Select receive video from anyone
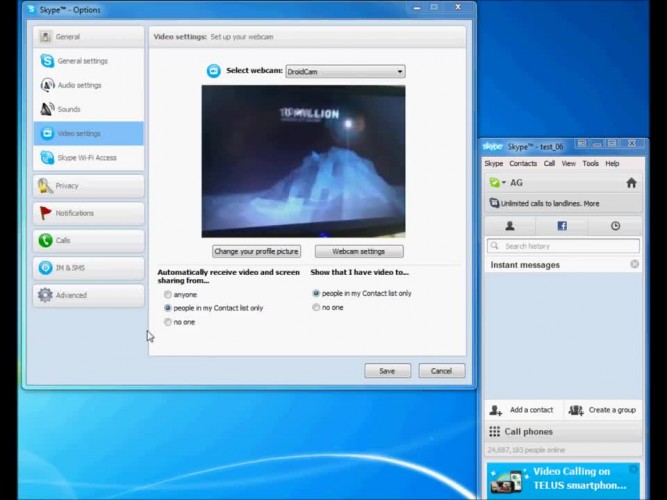 click(x=168, y=294)
